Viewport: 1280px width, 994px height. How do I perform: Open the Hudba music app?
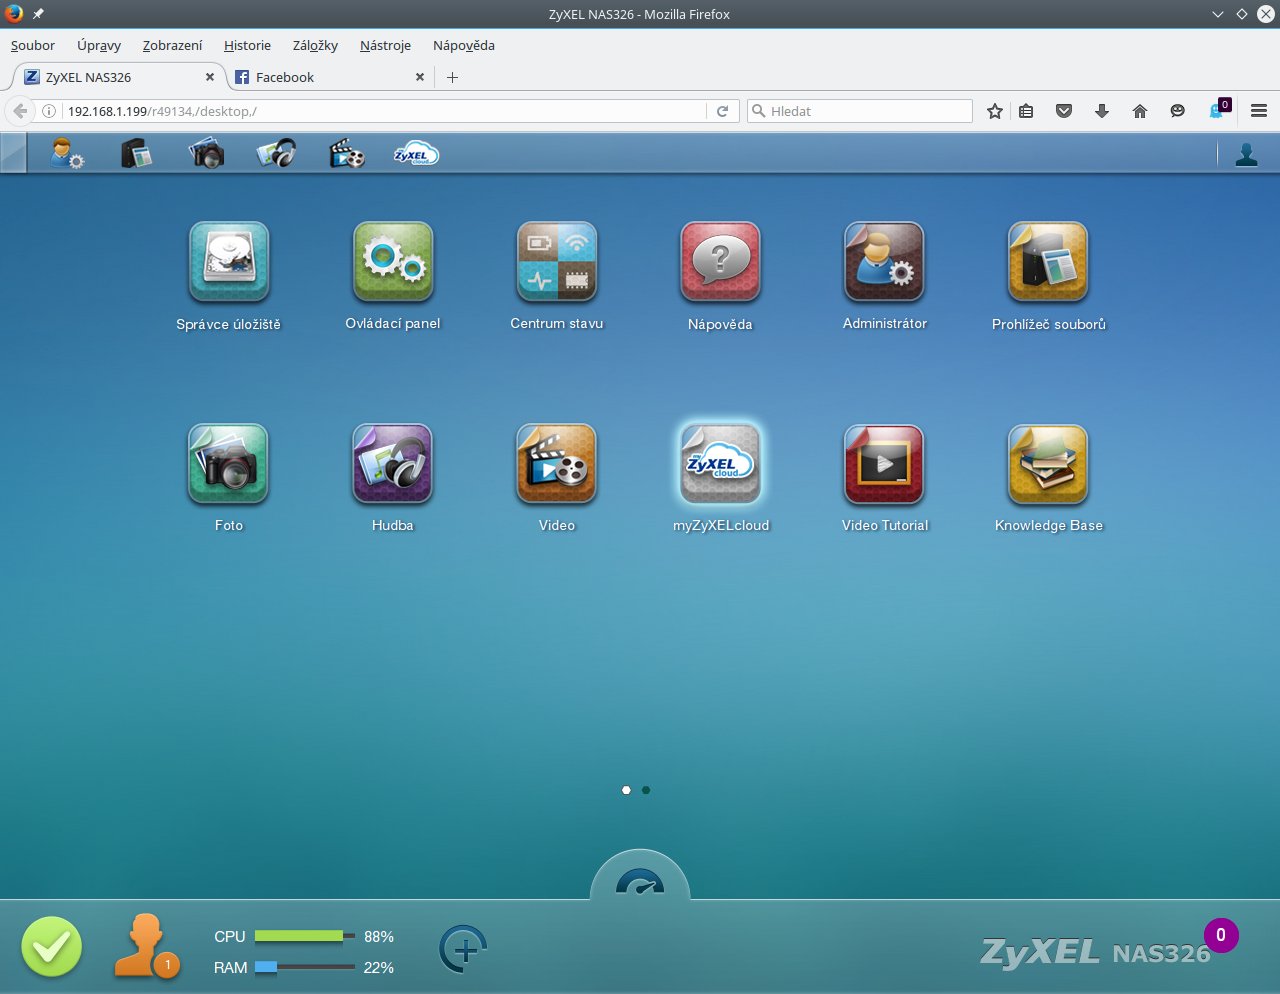tap(393, 464)
